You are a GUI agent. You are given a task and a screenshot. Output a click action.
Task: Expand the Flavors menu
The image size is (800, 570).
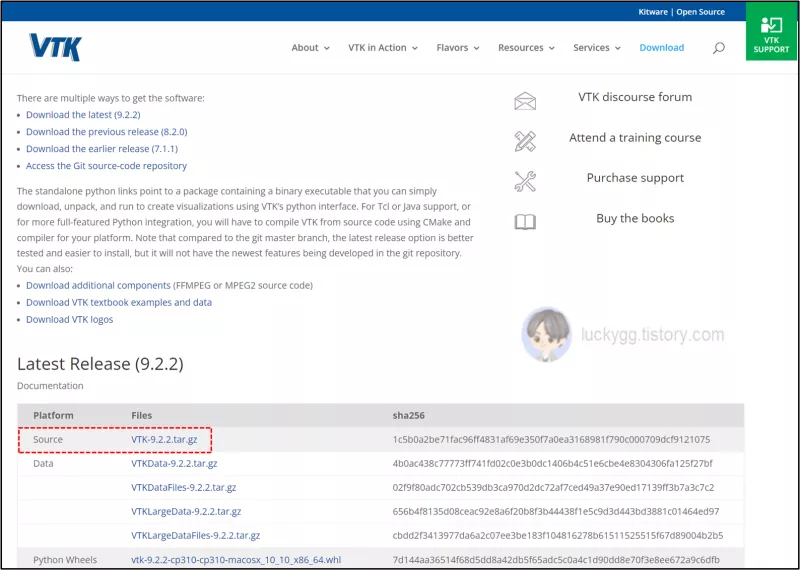(x=458, y=47)
